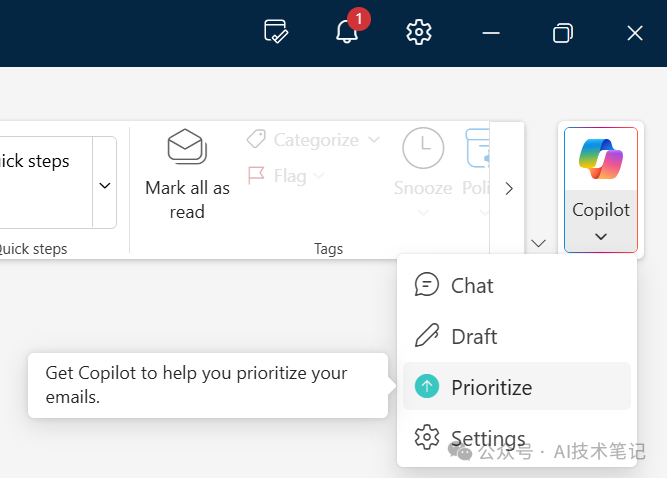Click the Flag icon in Tags group
The height and width of the screenshot is (478, 667).
256,175
